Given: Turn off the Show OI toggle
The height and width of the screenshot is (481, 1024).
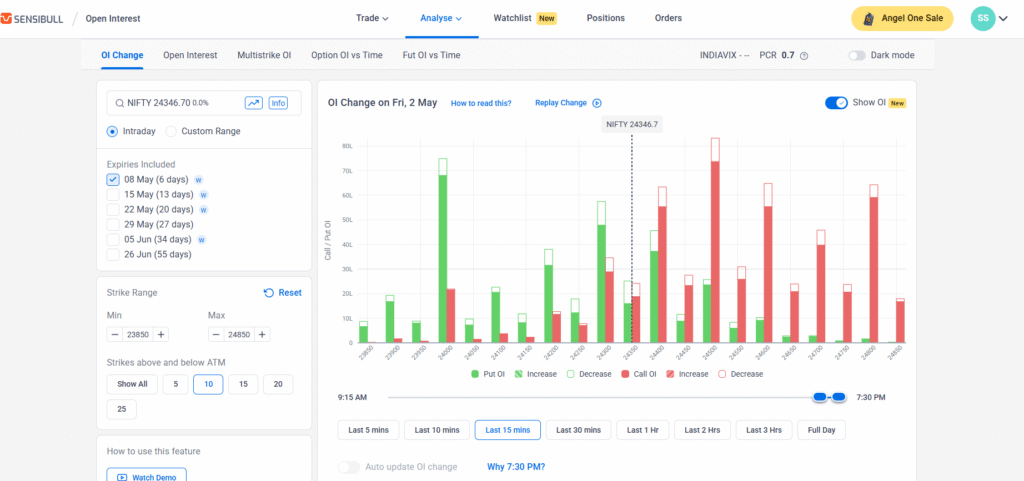Looking at the screenshot, I should 836,103.
